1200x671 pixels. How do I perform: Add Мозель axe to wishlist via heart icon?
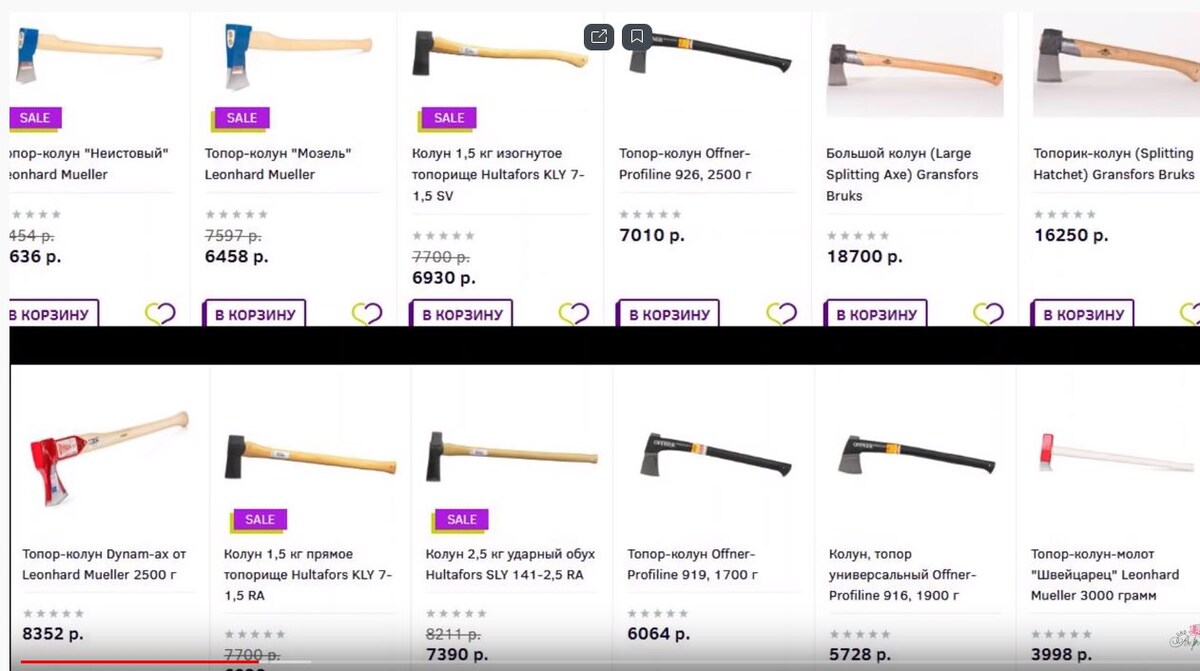[x=367, y=314]
